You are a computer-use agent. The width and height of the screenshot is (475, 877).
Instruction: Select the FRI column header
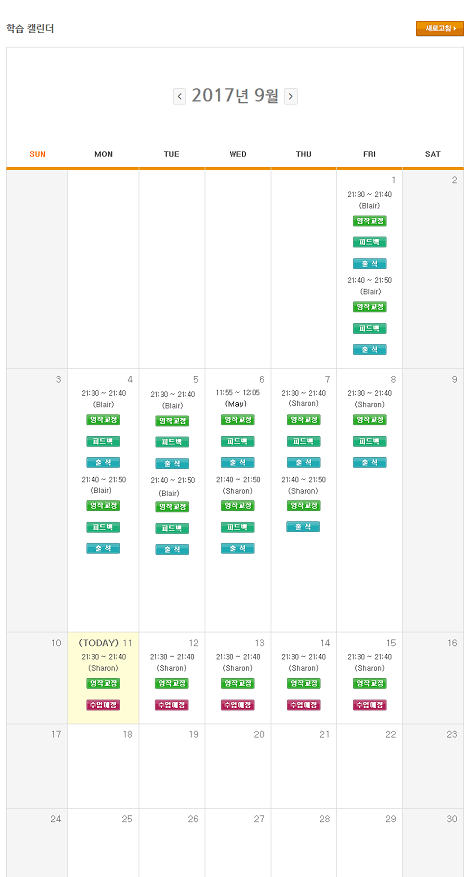tap(369, 154)
